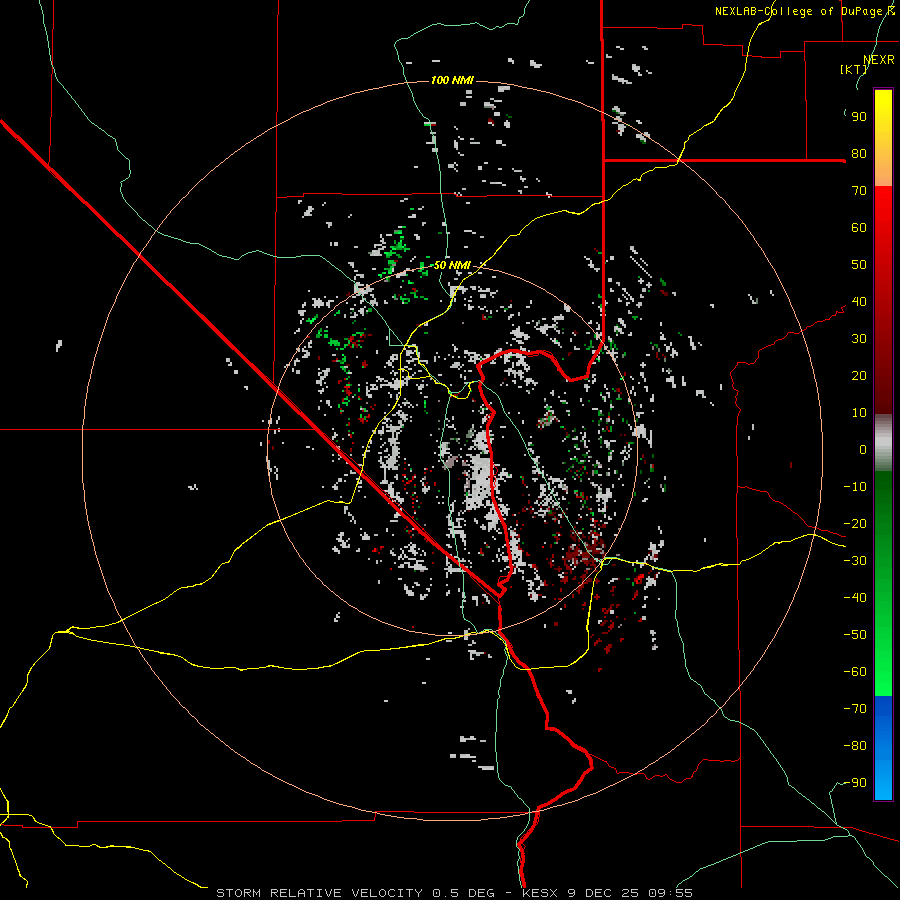Click the -50 value on the velocity scale

tap(855, 635)
